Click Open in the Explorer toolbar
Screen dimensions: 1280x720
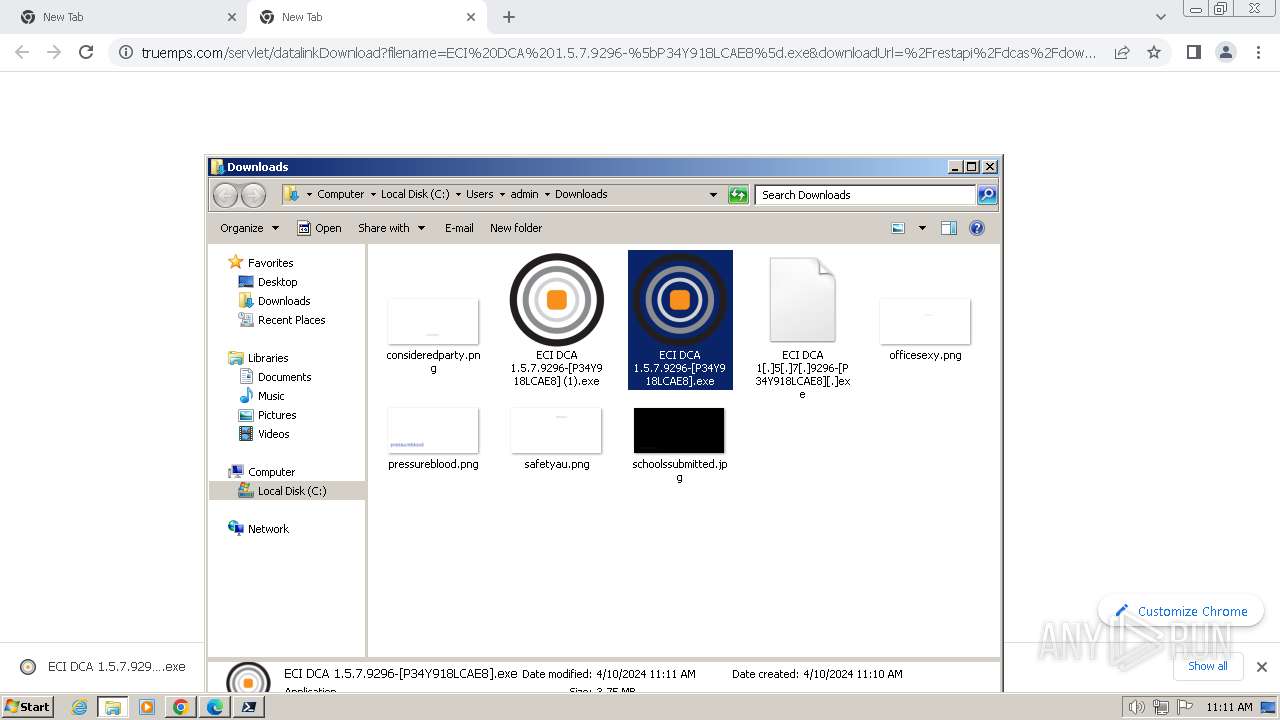(x=319, y=228)
